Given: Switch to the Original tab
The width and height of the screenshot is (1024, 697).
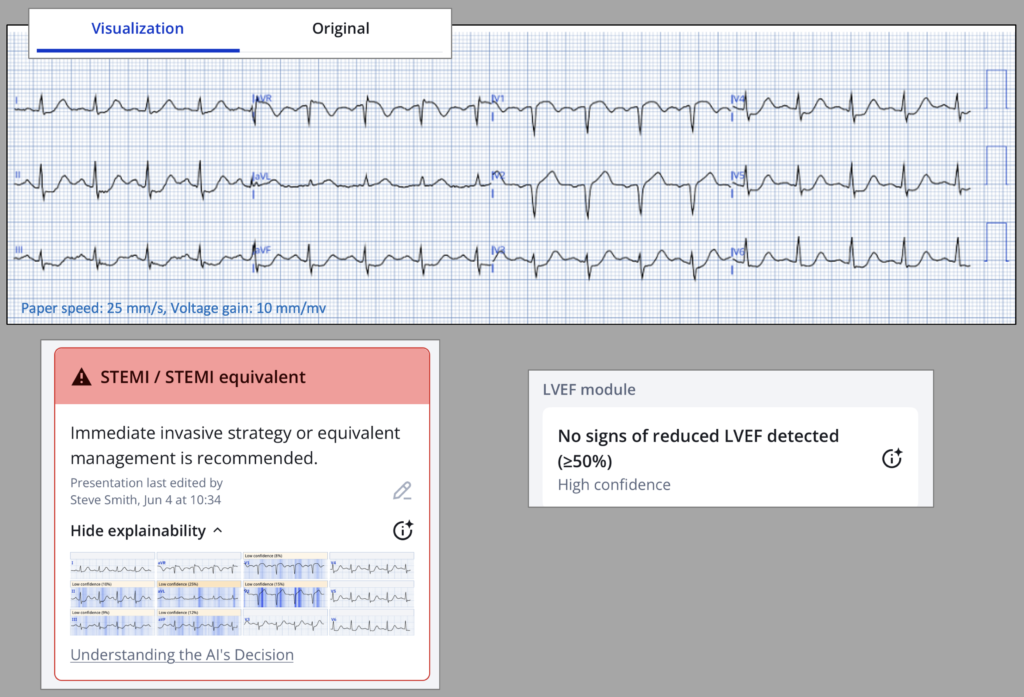Looking at the screenshot, I should click(x=341, y=29).
